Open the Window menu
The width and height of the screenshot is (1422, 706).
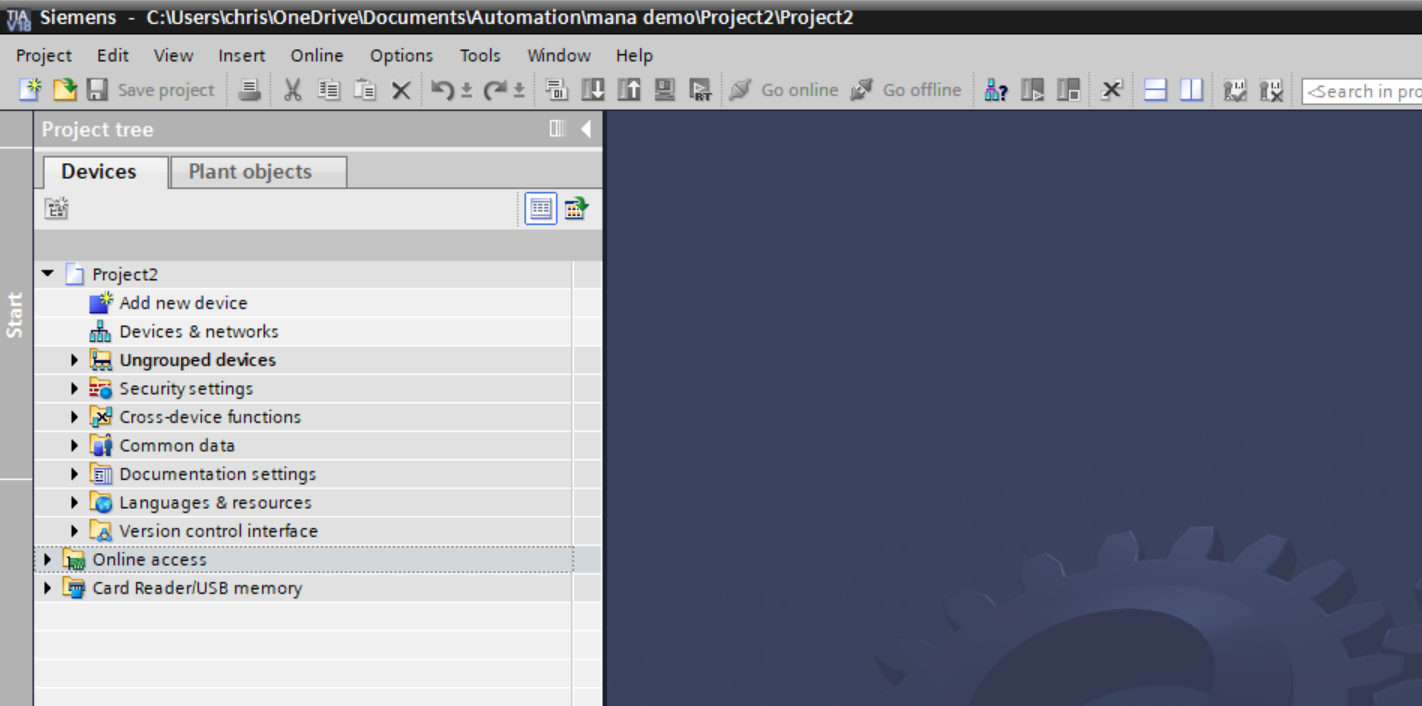click(x=559, y=55)
